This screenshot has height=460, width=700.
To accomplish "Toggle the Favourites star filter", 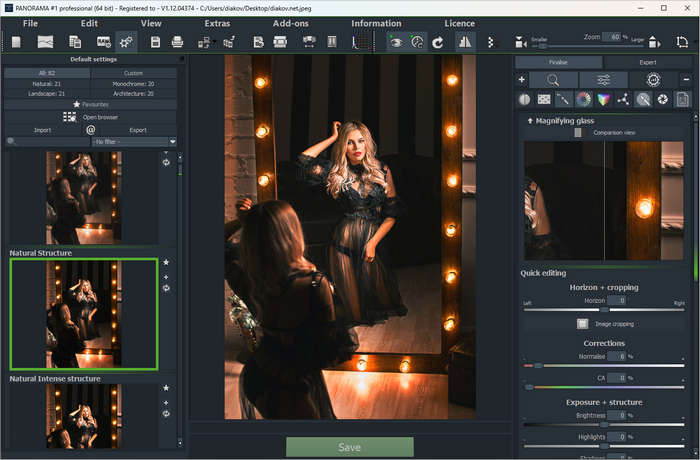I will click(90, 104).
